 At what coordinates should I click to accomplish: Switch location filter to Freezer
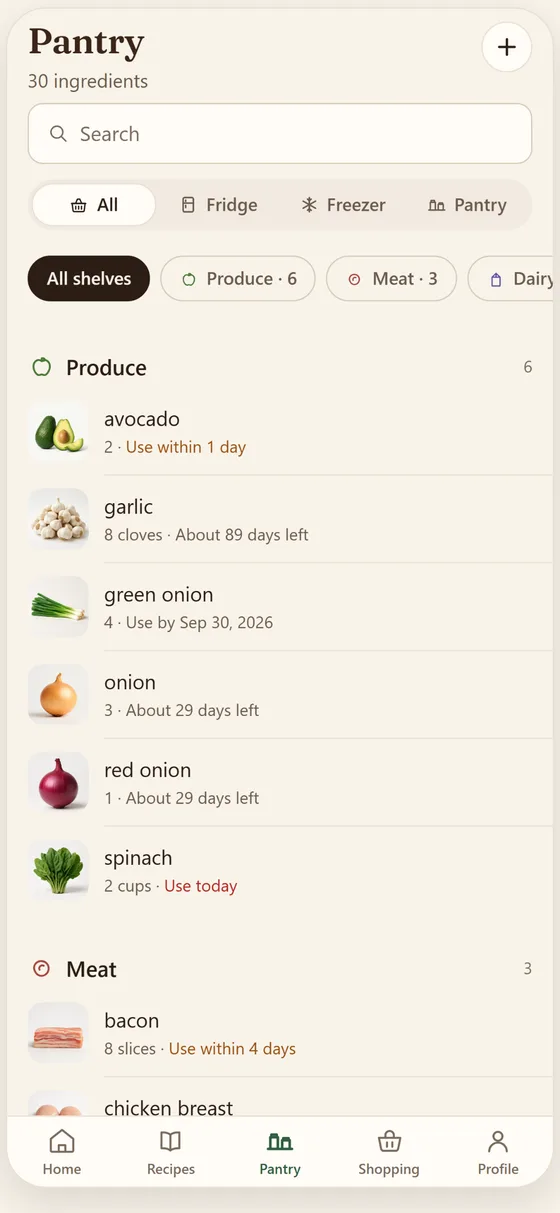click(343, 205)
